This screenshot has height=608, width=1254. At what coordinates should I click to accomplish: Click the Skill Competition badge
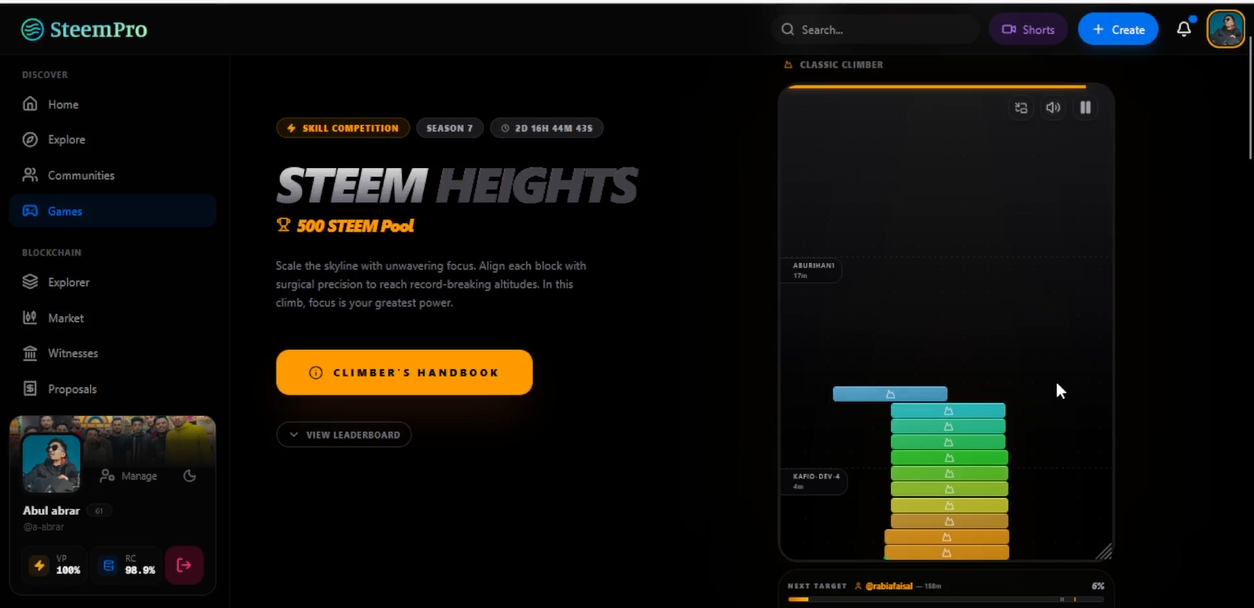point(343,128)
